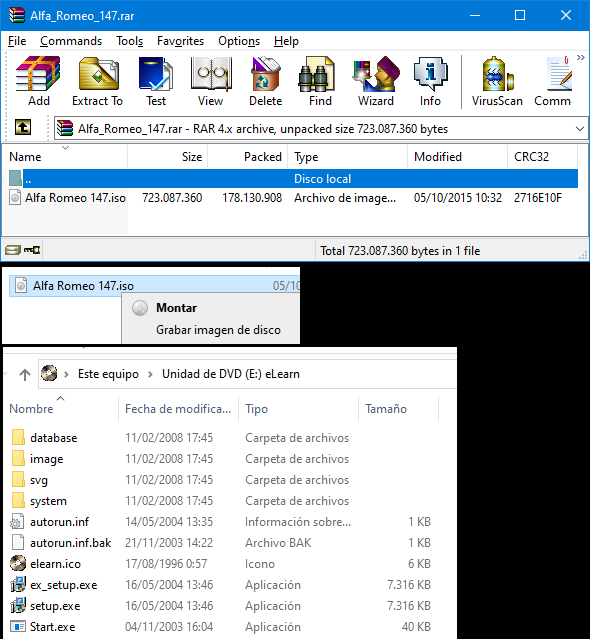The width and height of the screenshot is (590, 639).
Task: Sort by Type column in WinRAR
Action: 347,157
